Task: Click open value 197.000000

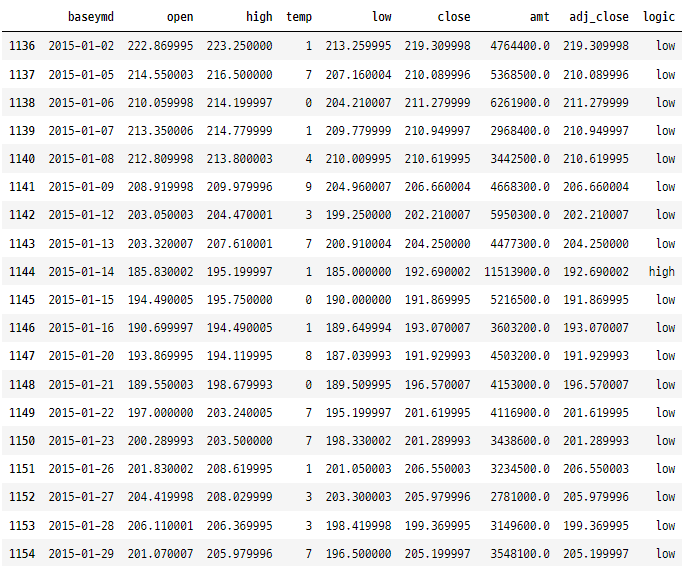Action: click(160, 412)
